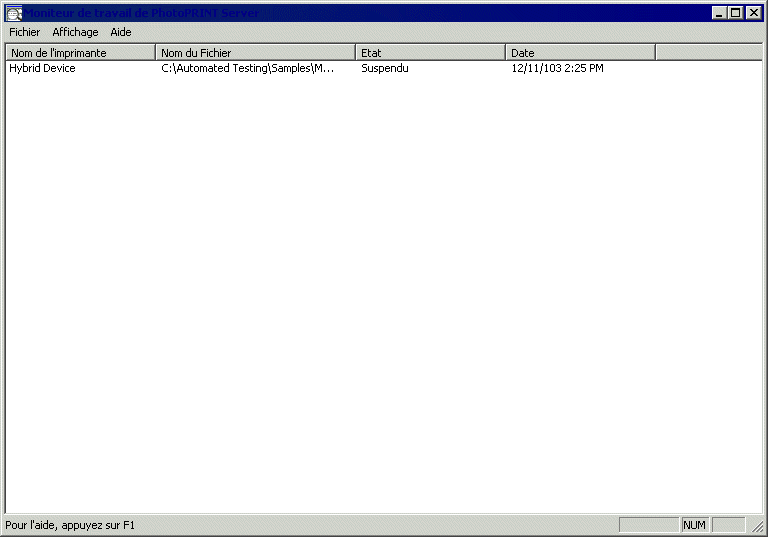Click the PhotoPRINT Server title bar app icon

(14, 13)
